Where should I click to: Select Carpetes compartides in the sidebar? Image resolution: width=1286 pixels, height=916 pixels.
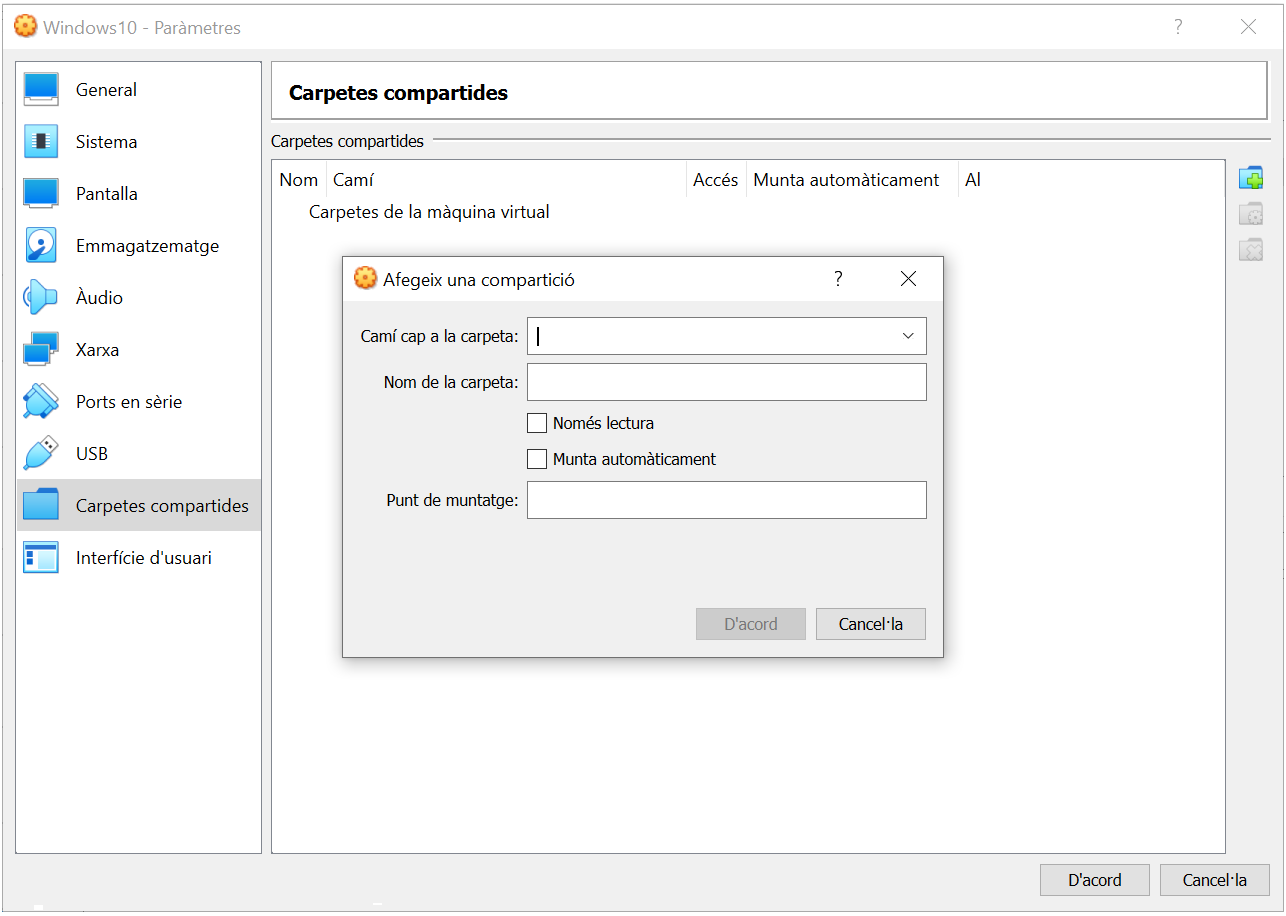point(161,506)
